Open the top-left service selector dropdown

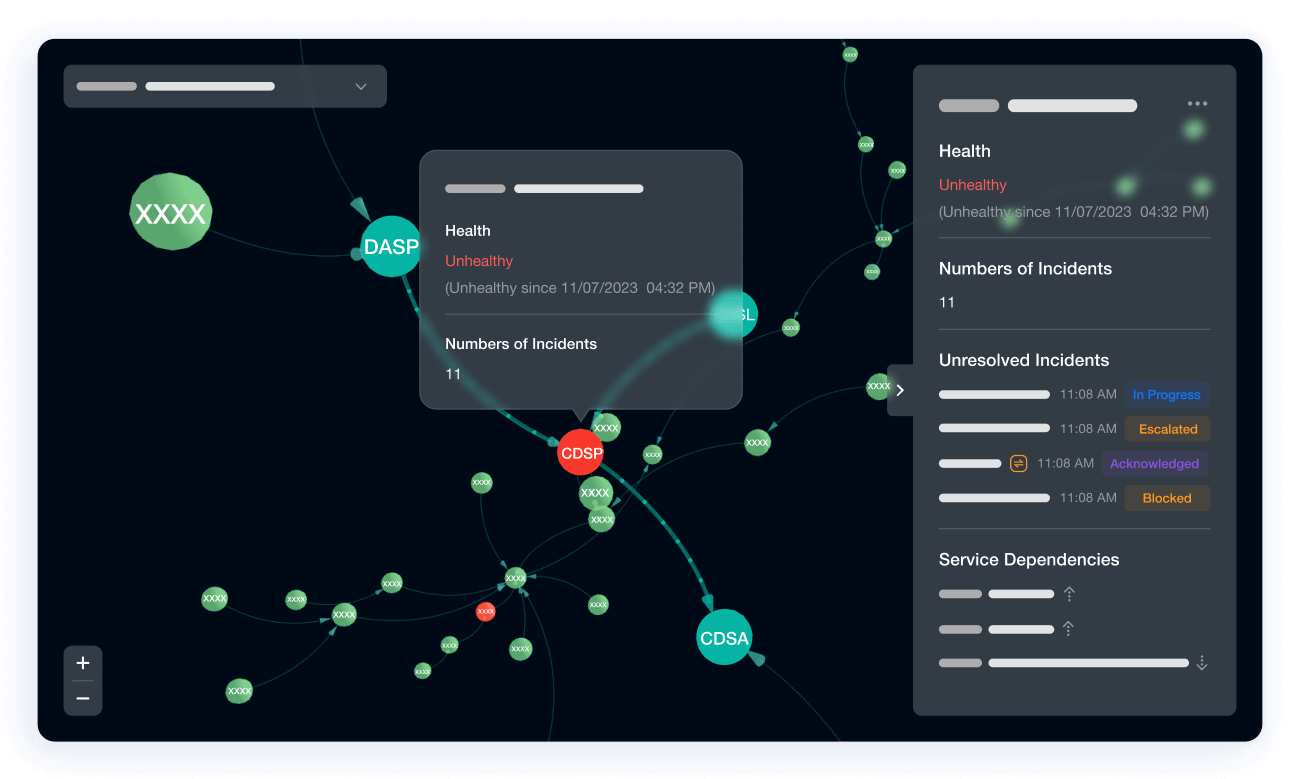tap(225, 87)
